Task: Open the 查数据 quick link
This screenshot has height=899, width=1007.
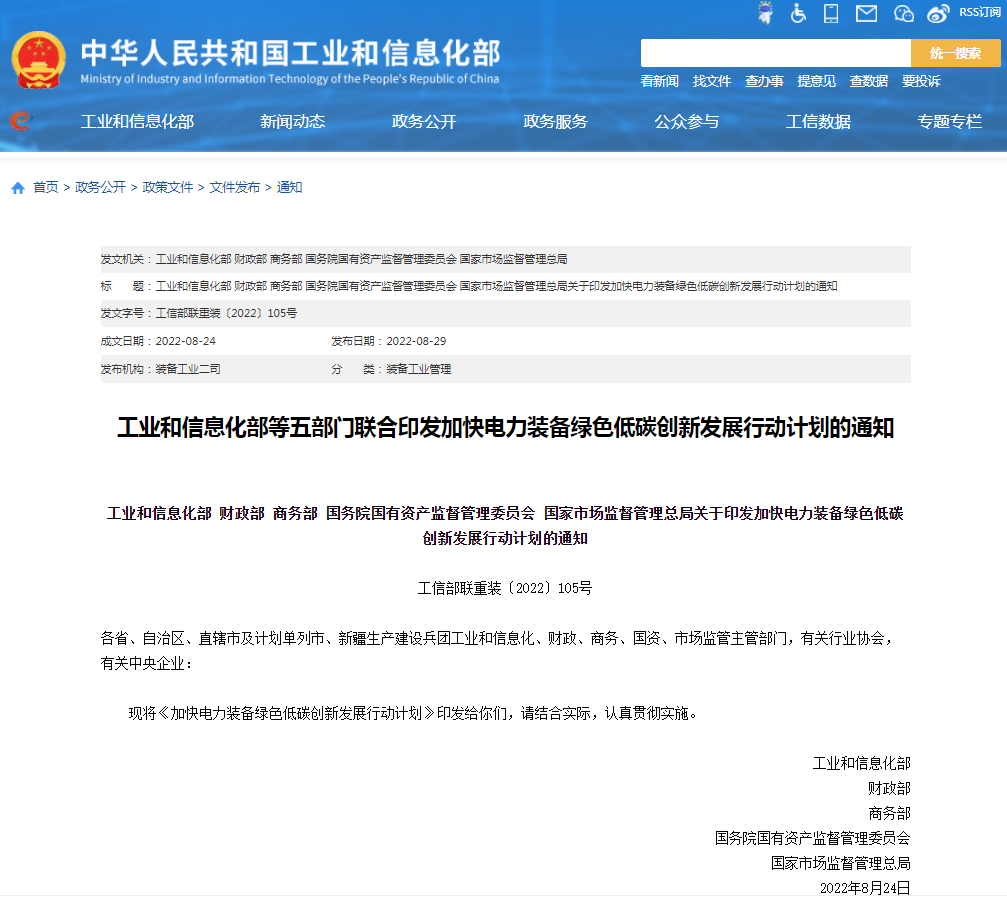Action: pos(869,81)
